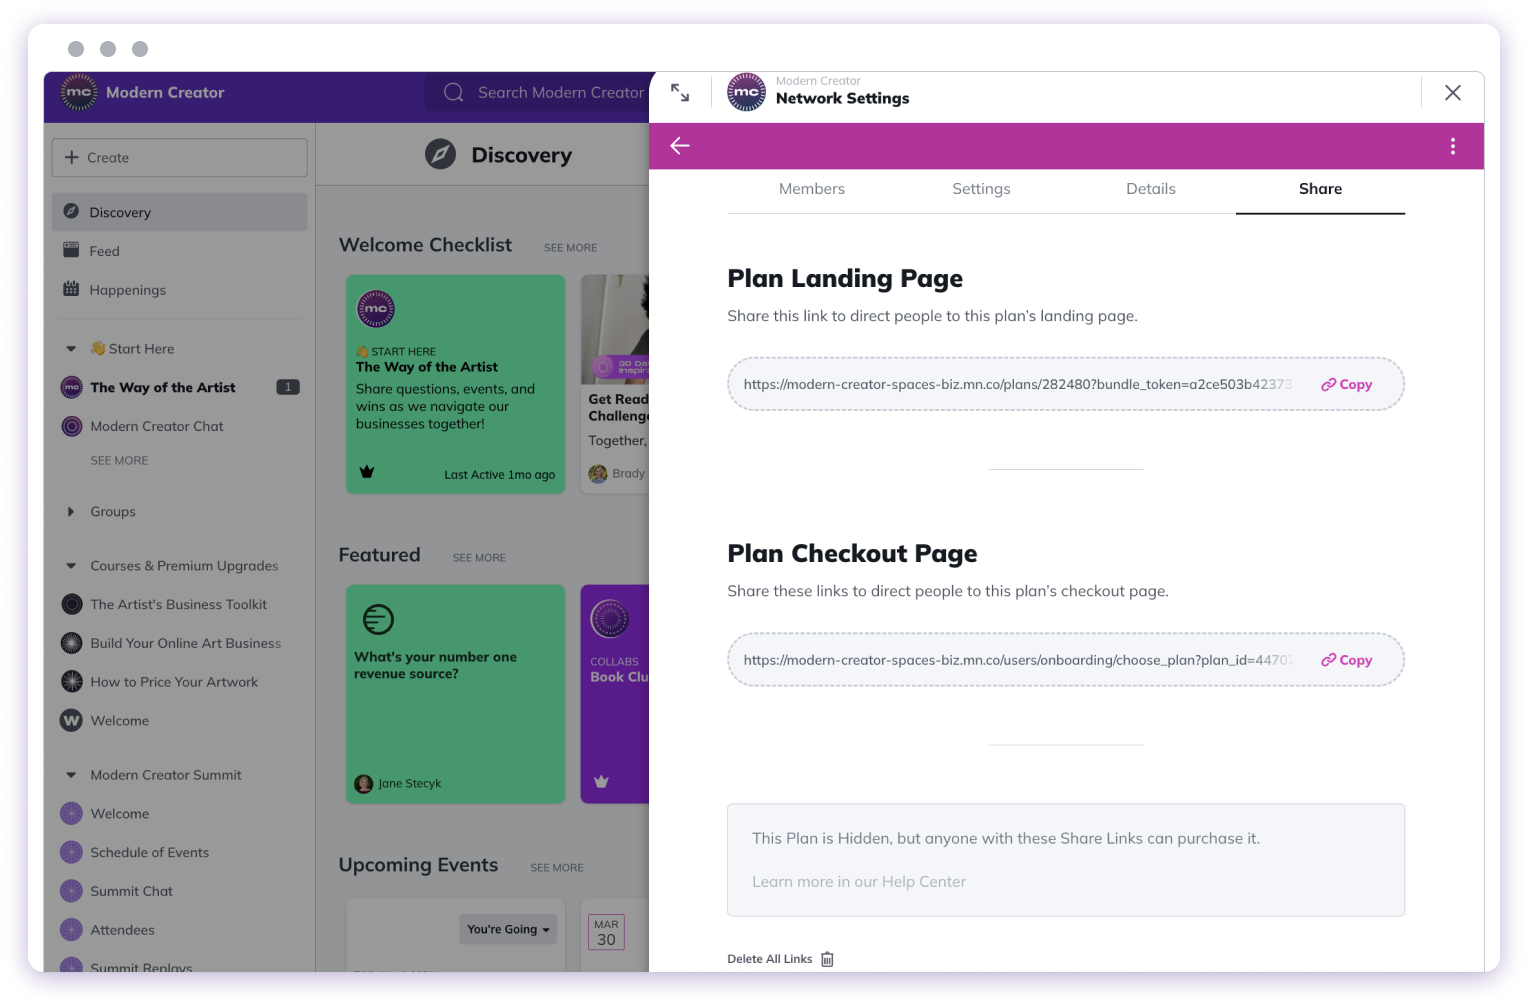Open the revenue source question card
This screenshot has height=1005, width=1528.
coord(456,694)
